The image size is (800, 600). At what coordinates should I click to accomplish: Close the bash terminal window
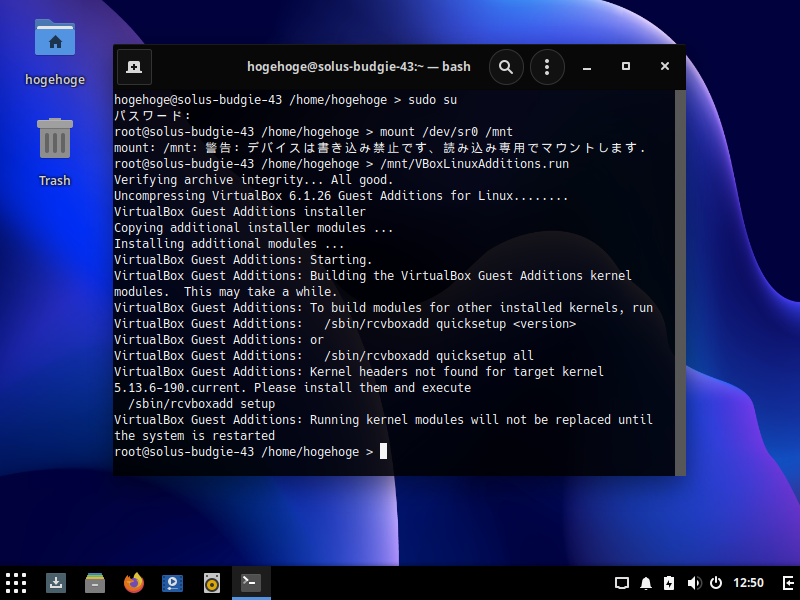(x=664, y=66)
